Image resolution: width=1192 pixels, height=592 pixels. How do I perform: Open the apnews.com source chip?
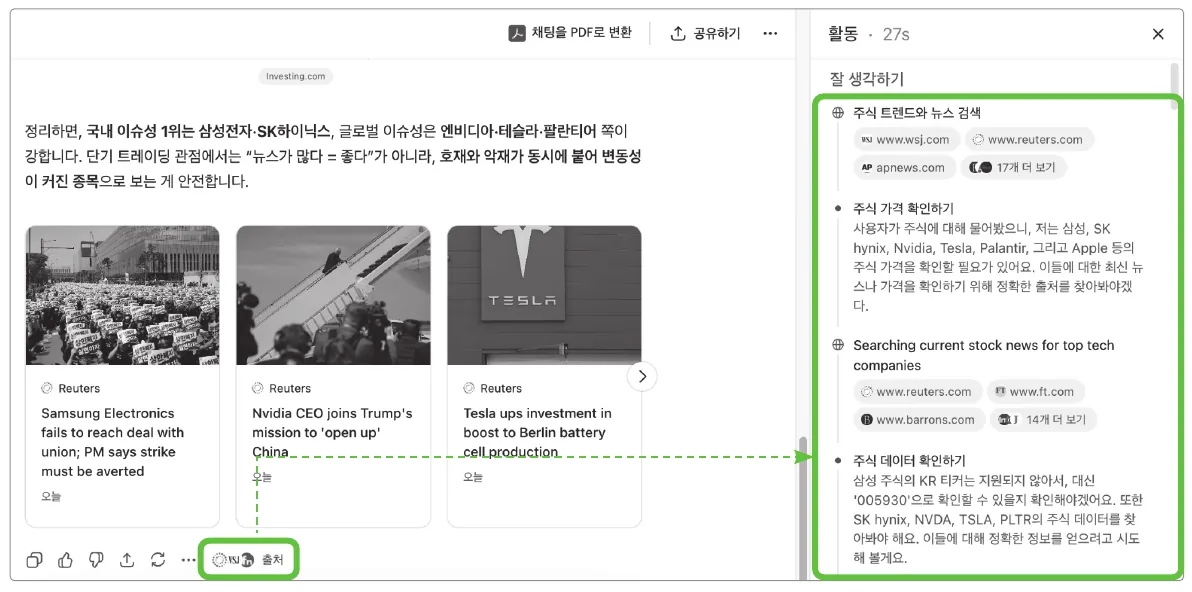click(x=904, y=168)
